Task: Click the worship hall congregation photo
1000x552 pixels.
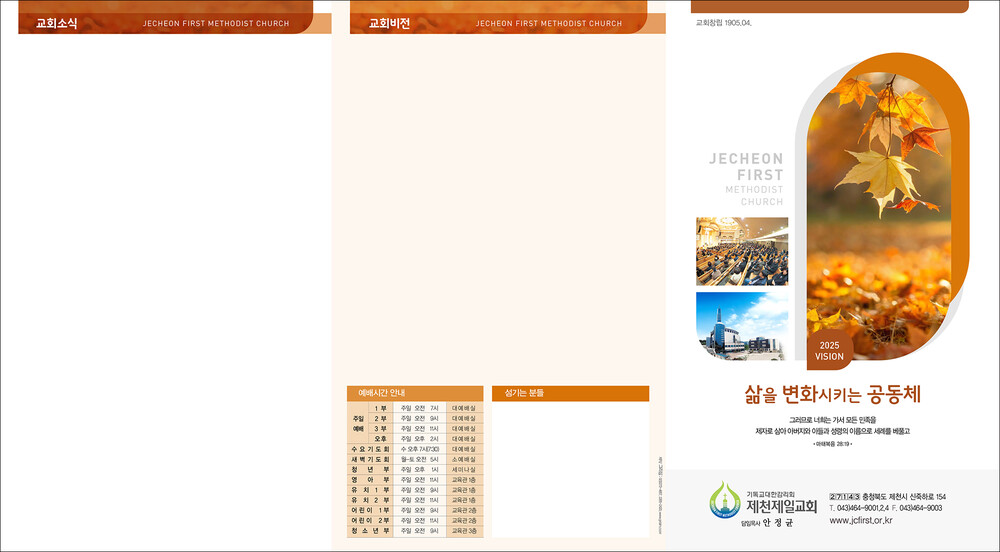Action: [x=741, y=251]
